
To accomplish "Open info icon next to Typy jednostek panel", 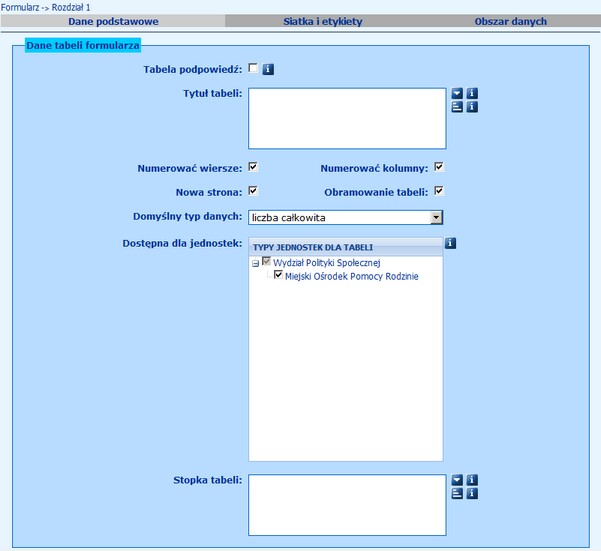I will tap(450, 243).
